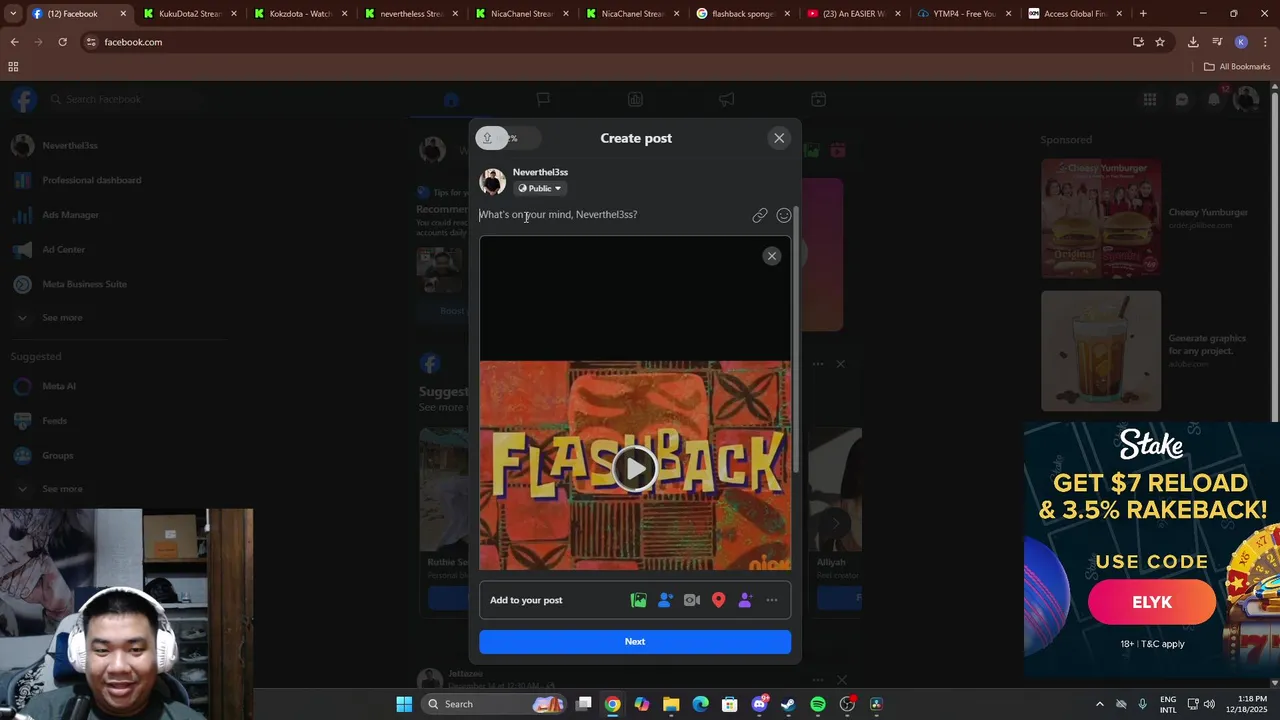This screenshot has height=720, width=1280.
Task: Click the Tag people icon in Add to your post
Action: click(665, 600)
